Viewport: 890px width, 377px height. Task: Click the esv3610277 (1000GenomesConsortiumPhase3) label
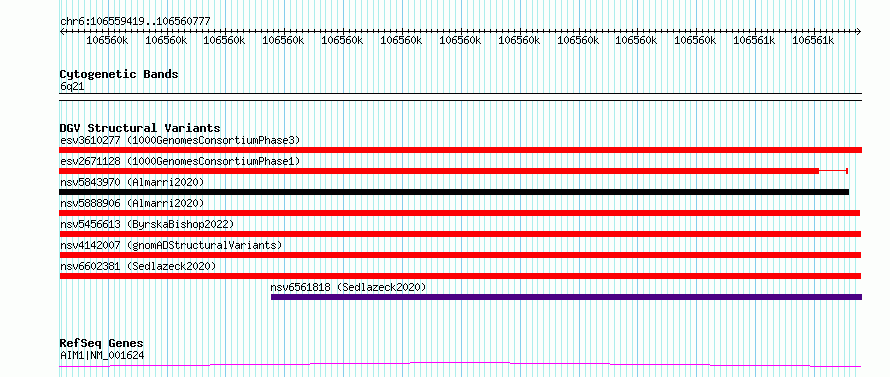click(x=180, y=140)
